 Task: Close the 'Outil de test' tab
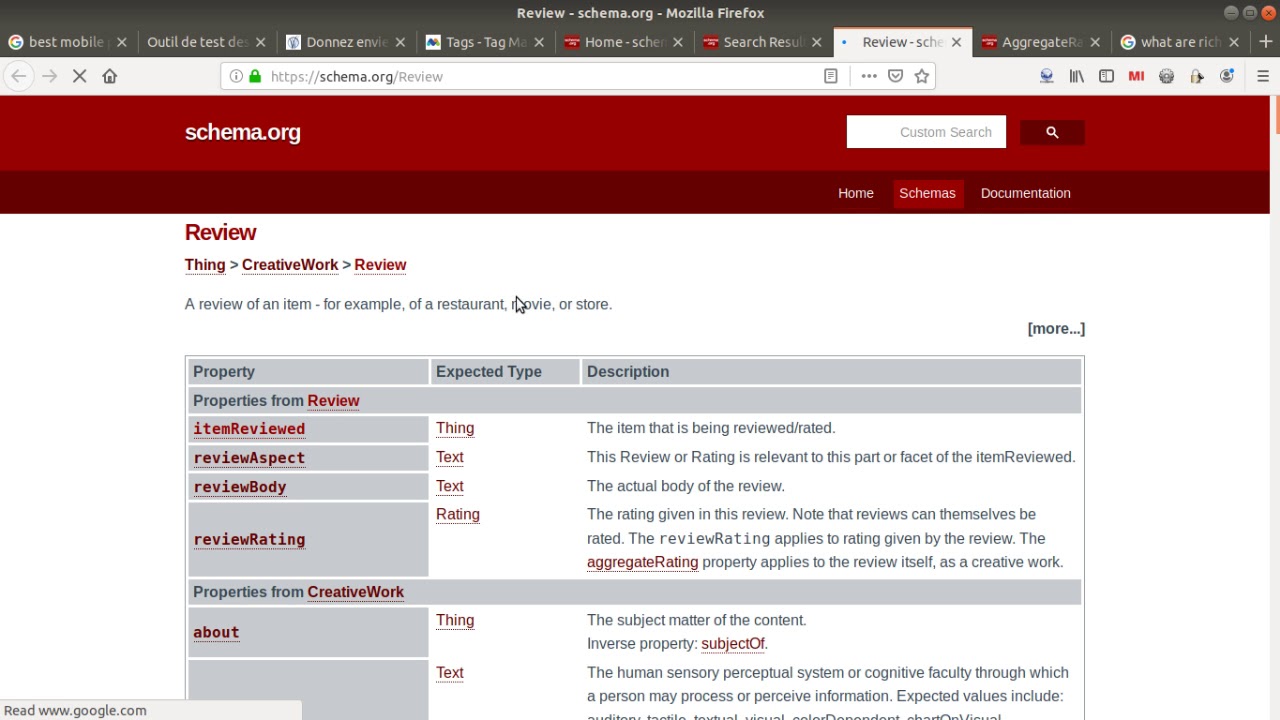pos(261,42)
